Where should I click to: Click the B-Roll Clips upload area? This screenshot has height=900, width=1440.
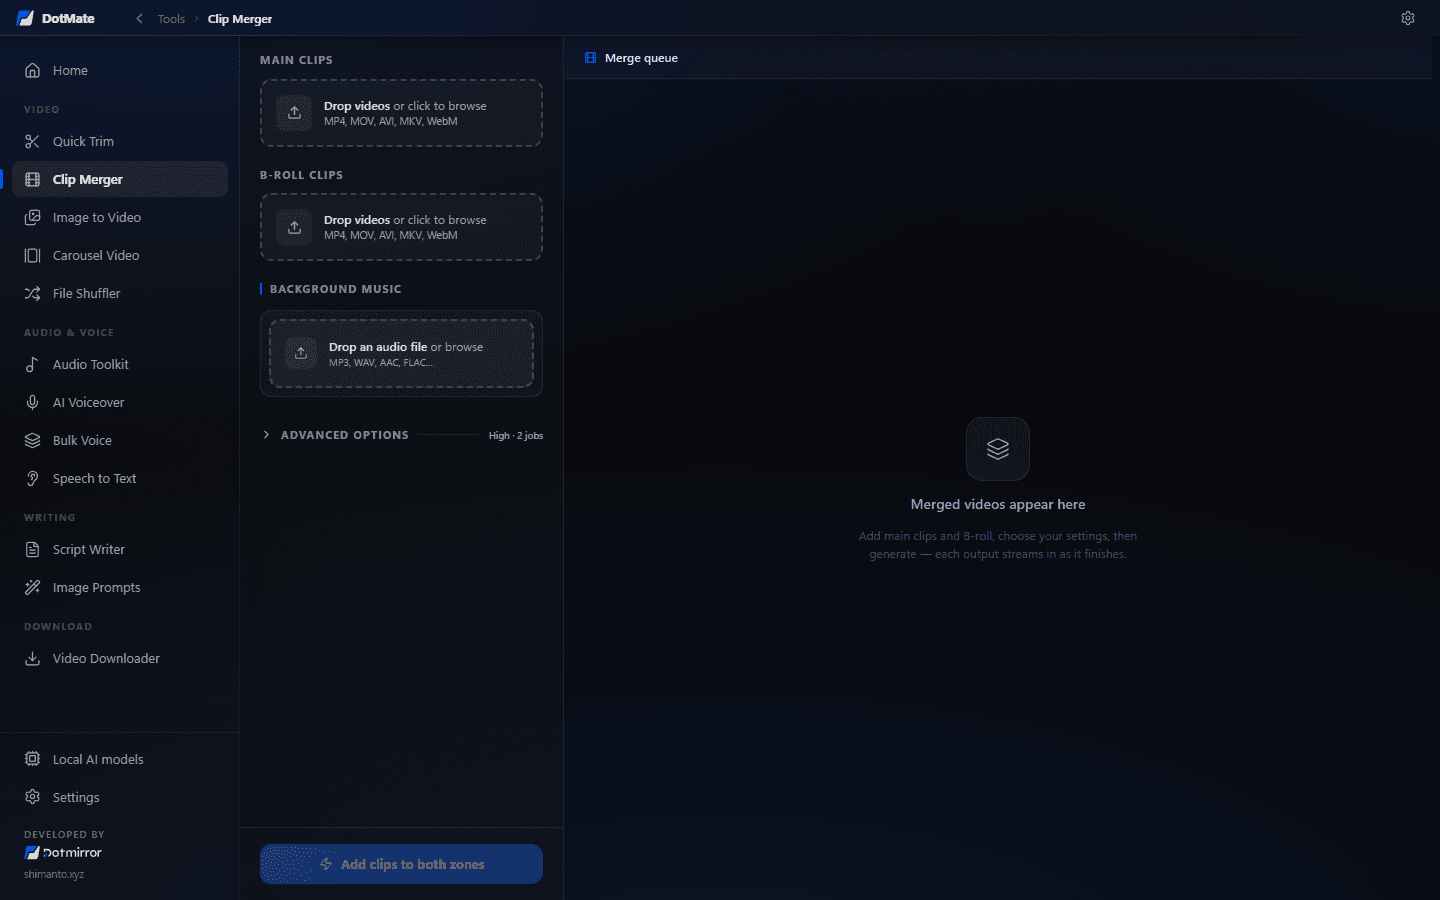[x=401, y=227]
